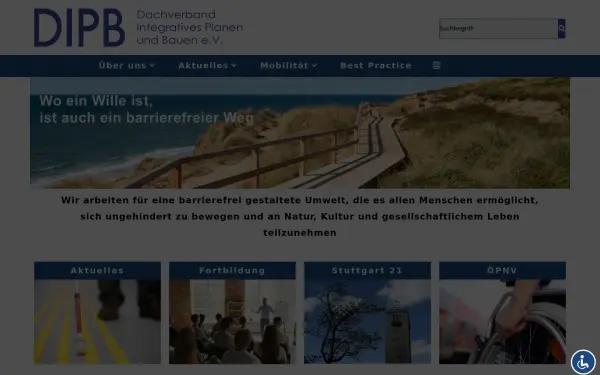Click the DIPB logo
The width and height of the screenshot is (600, 375).
[x=79, y=28]
